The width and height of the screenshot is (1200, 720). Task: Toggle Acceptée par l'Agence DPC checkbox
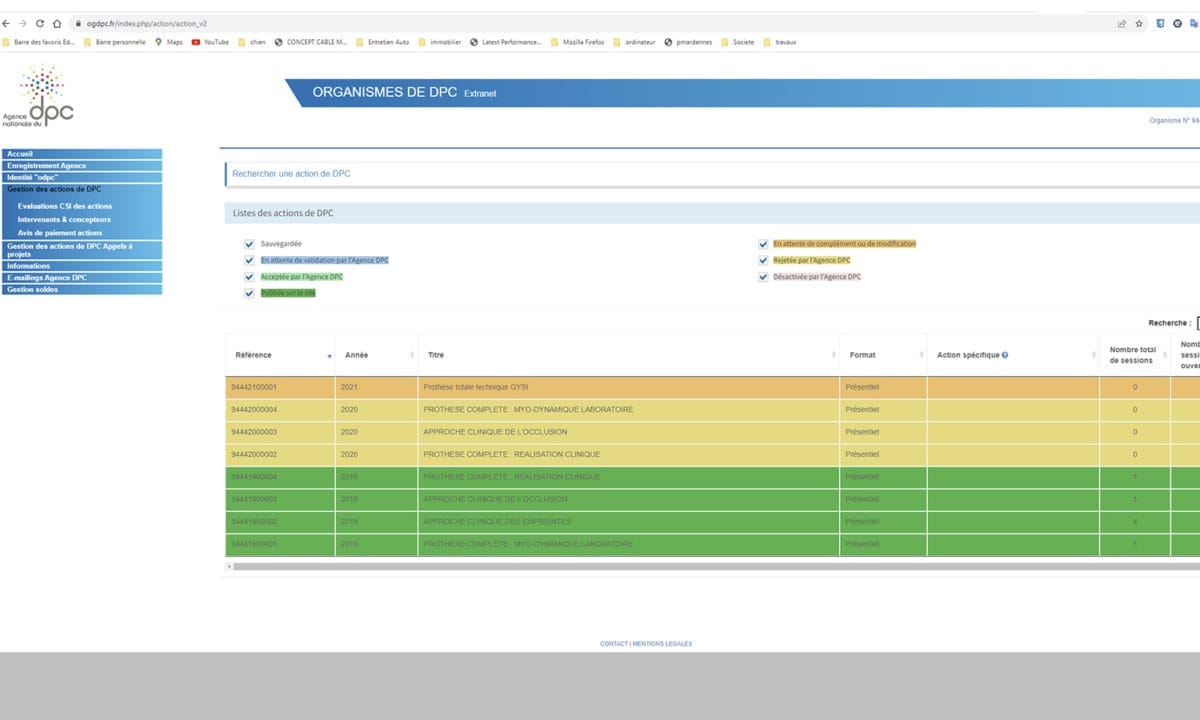pyautogui.click(x=249, y=276)
